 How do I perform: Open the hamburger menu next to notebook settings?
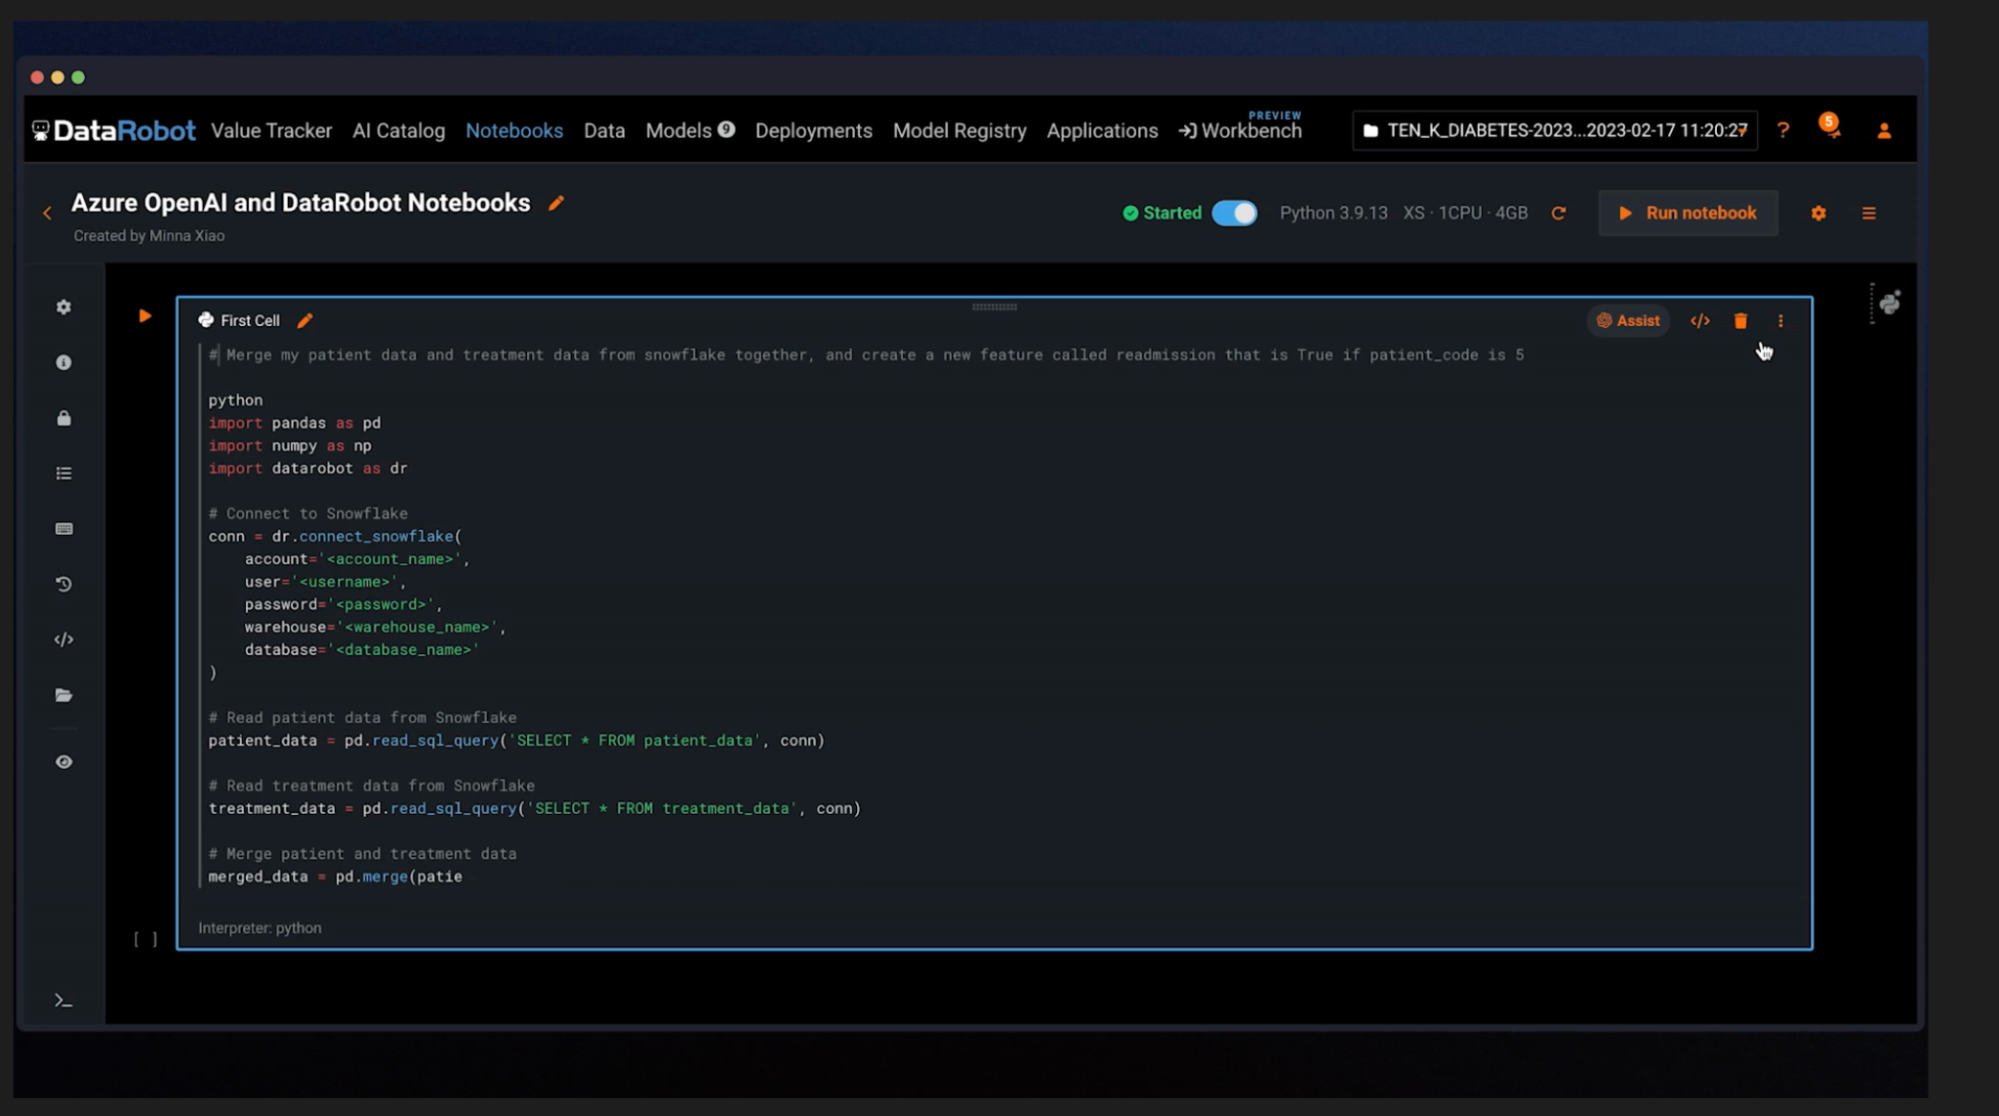[x=1868, y=213]
